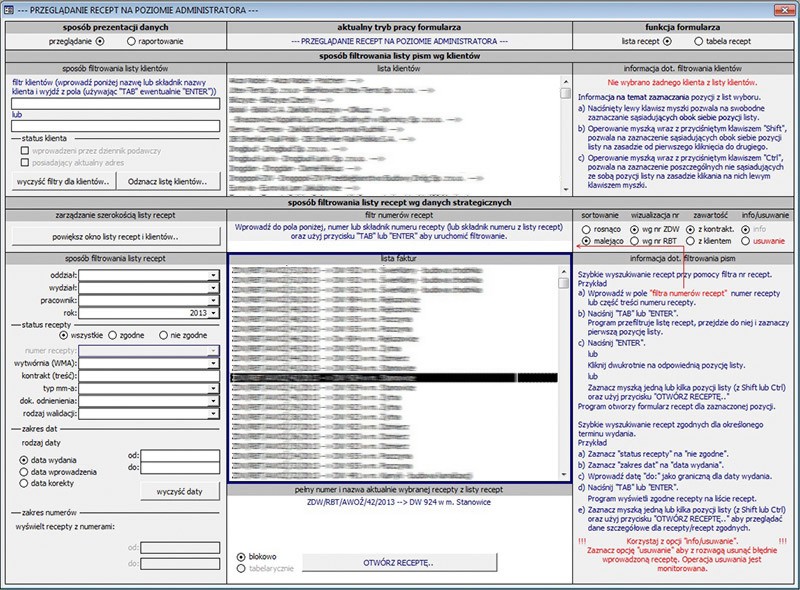This screenshot has width=800, height=590.
Task: Open the 'rok' dropdown showing 2013
Action: (214, 313)
